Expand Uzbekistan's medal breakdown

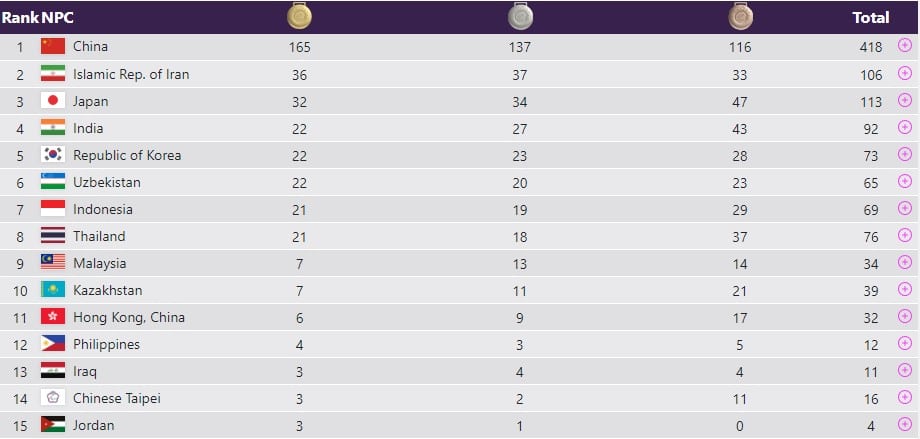905,182
